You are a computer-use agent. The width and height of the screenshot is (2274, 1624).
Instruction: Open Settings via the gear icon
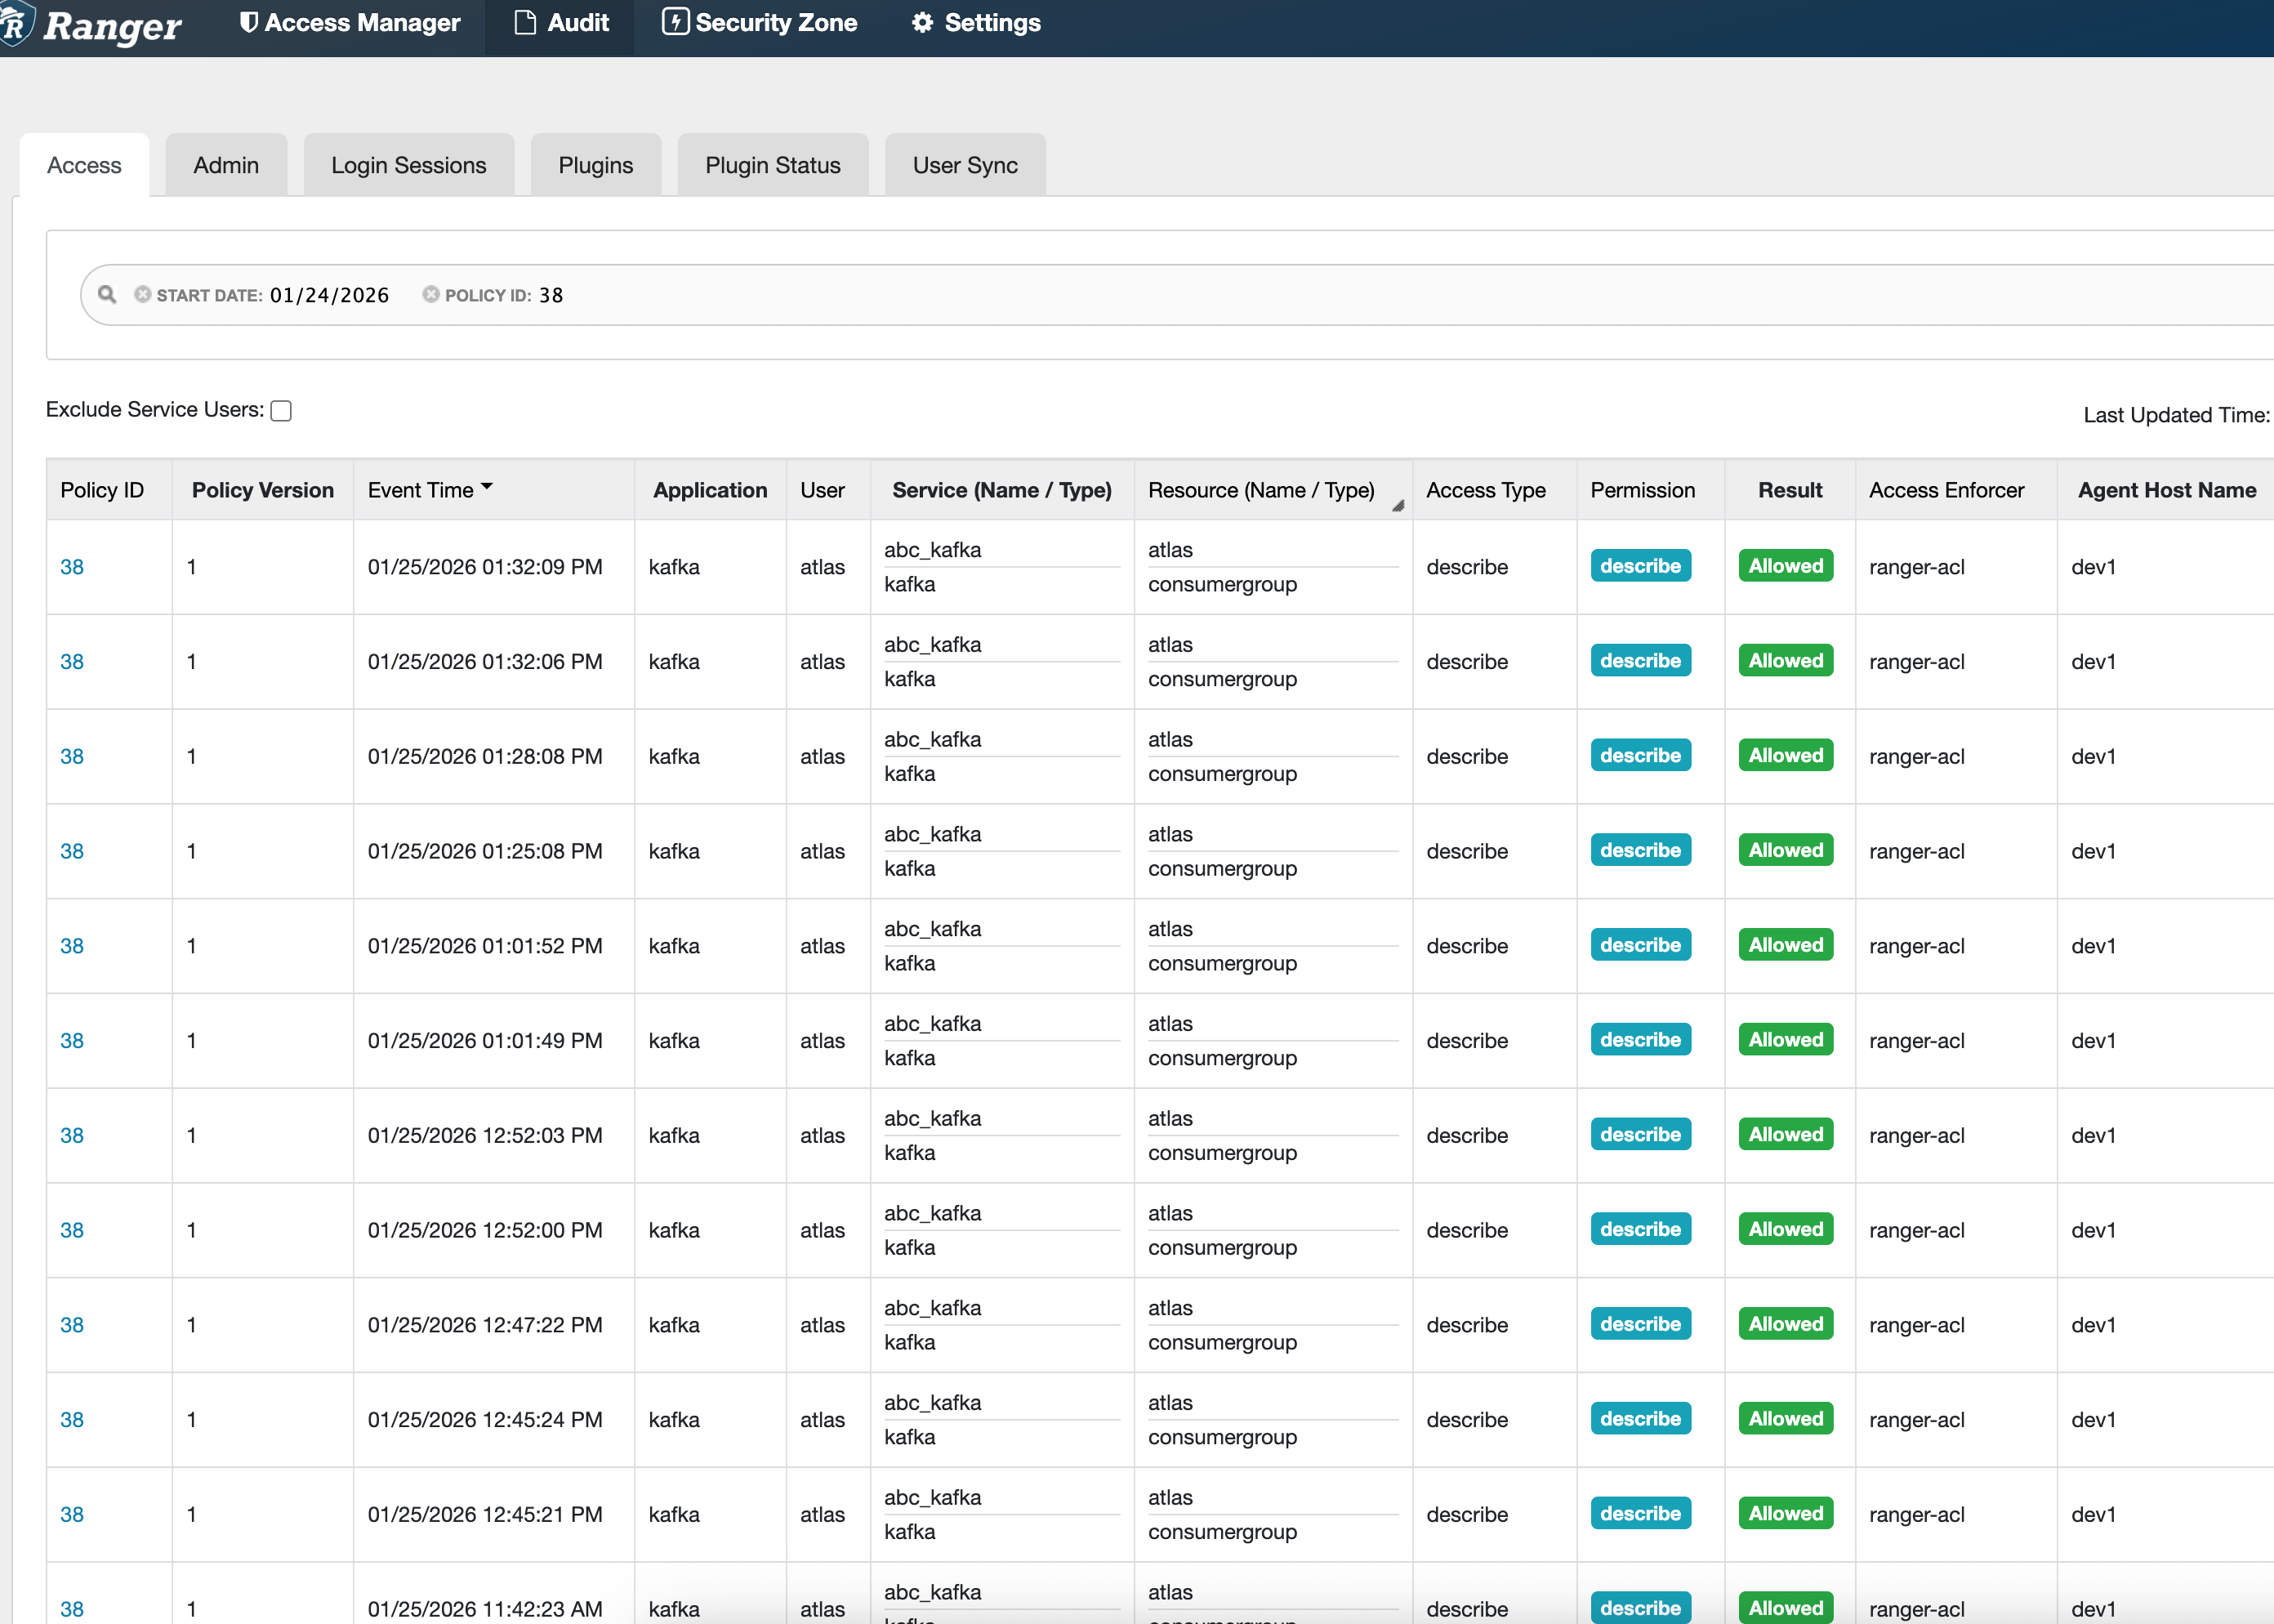coord(922,22)
